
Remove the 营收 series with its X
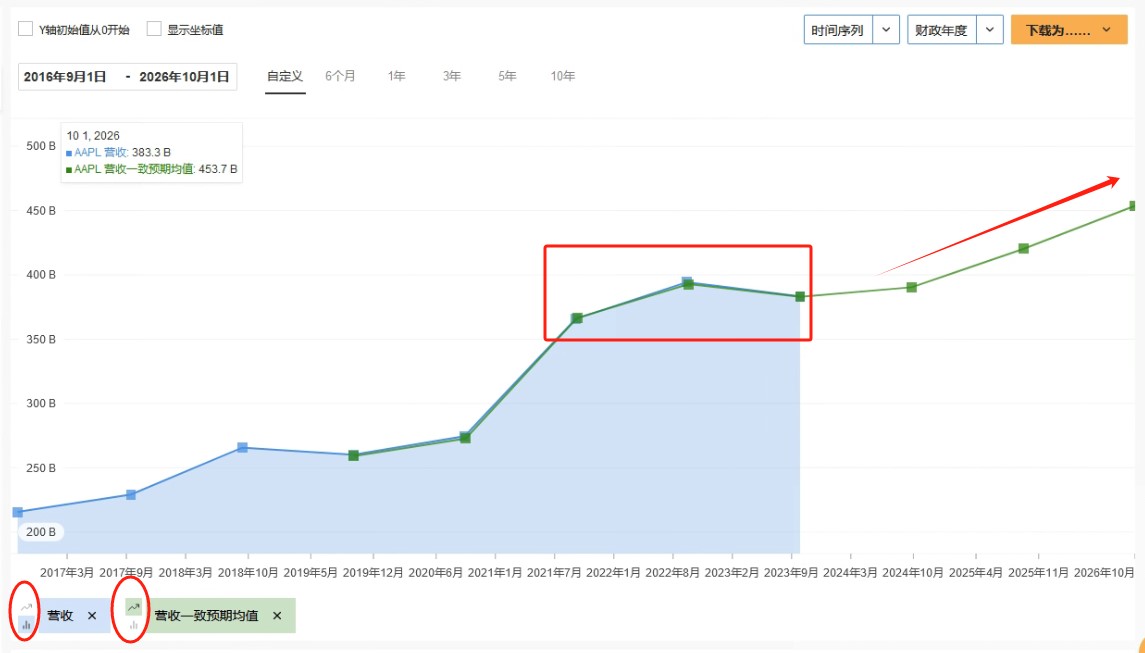coord(92,616)
